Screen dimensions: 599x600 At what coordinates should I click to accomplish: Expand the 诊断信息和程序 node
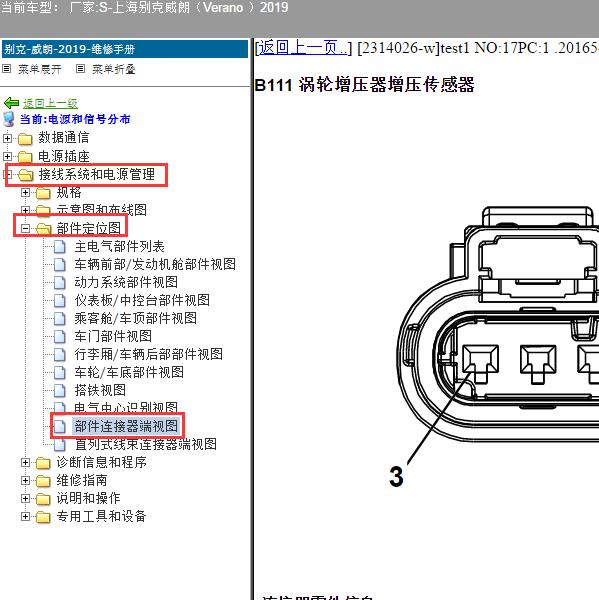[x=25, y=463]
